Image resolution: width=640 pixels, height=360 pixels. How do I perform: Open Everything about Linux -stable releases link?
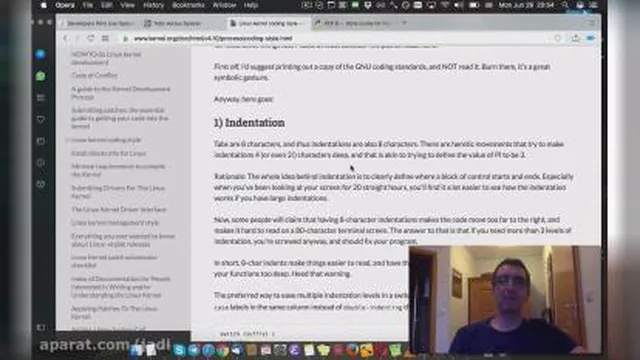pyautogui.click(x=123, y=240)
